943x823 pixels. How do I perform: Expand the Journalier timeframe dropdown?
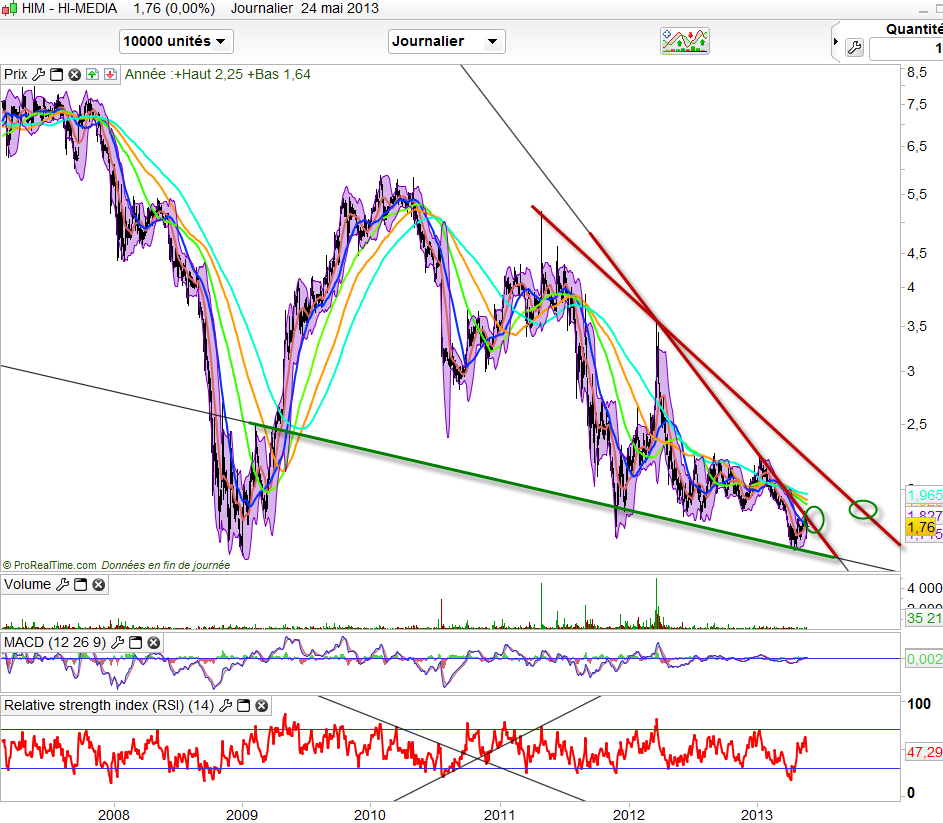click(446, 41)
